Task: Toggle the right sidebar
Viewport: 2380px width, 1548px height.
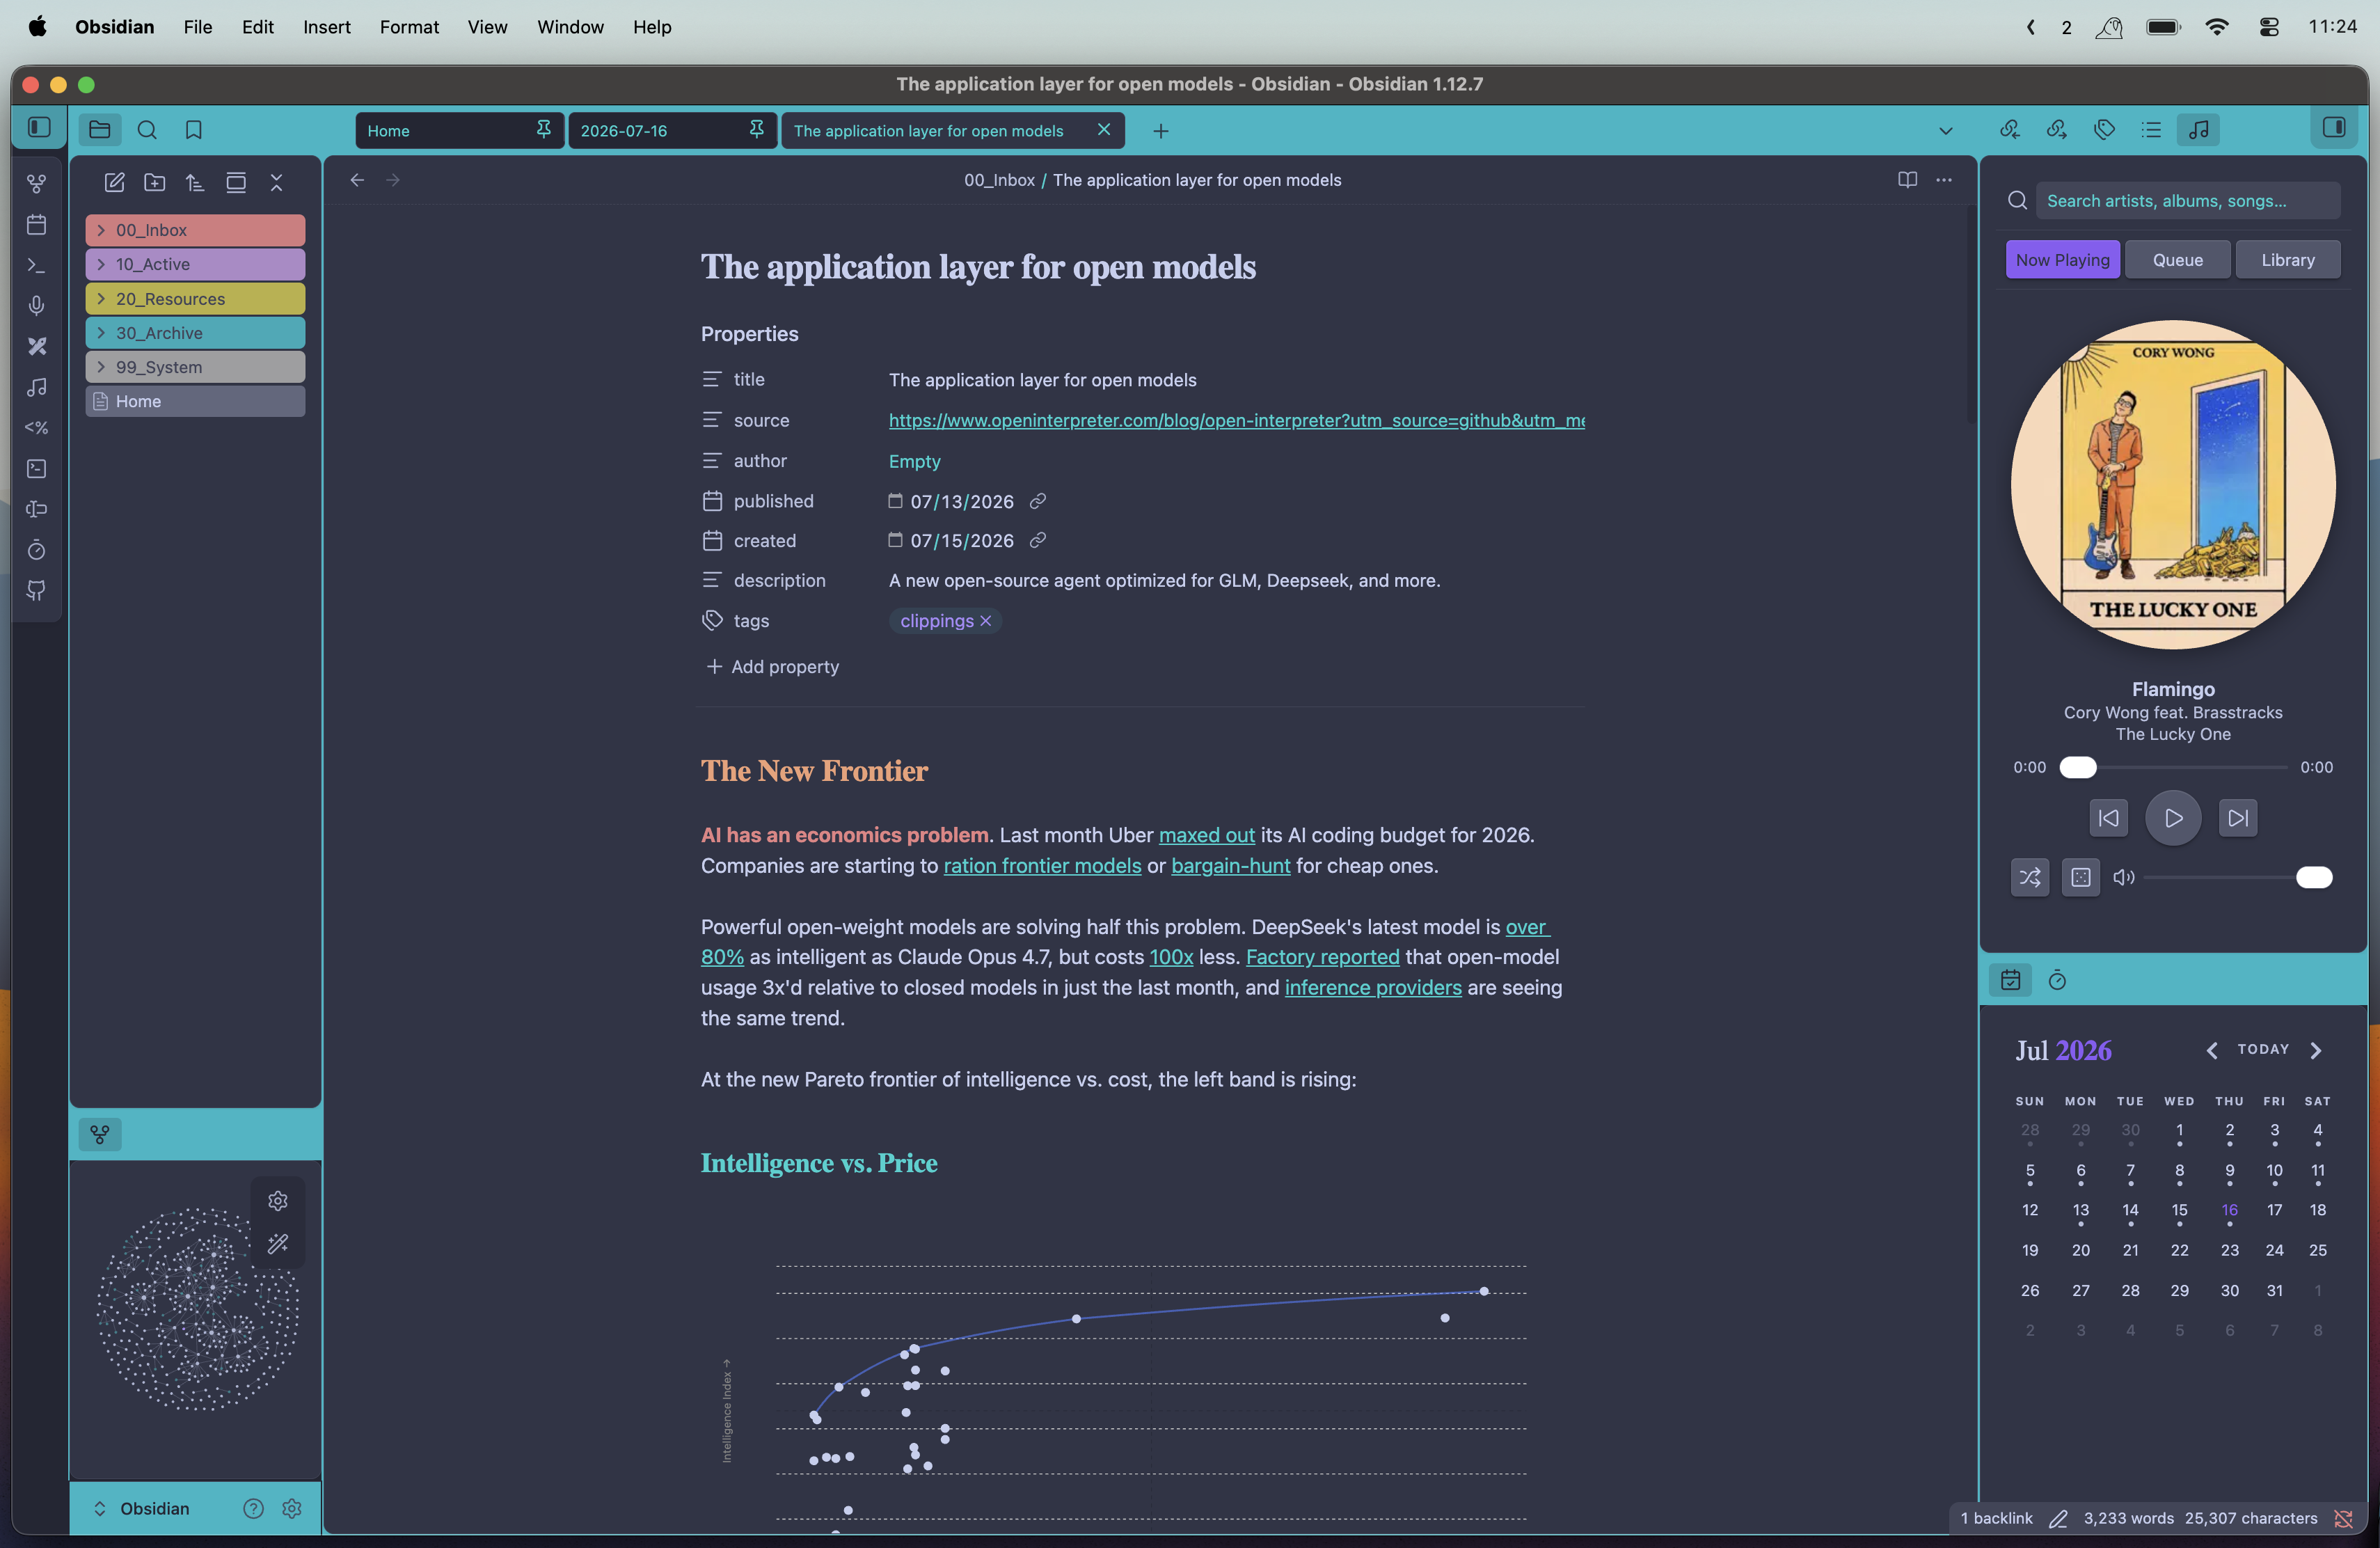Action: tap(2334, 128)
